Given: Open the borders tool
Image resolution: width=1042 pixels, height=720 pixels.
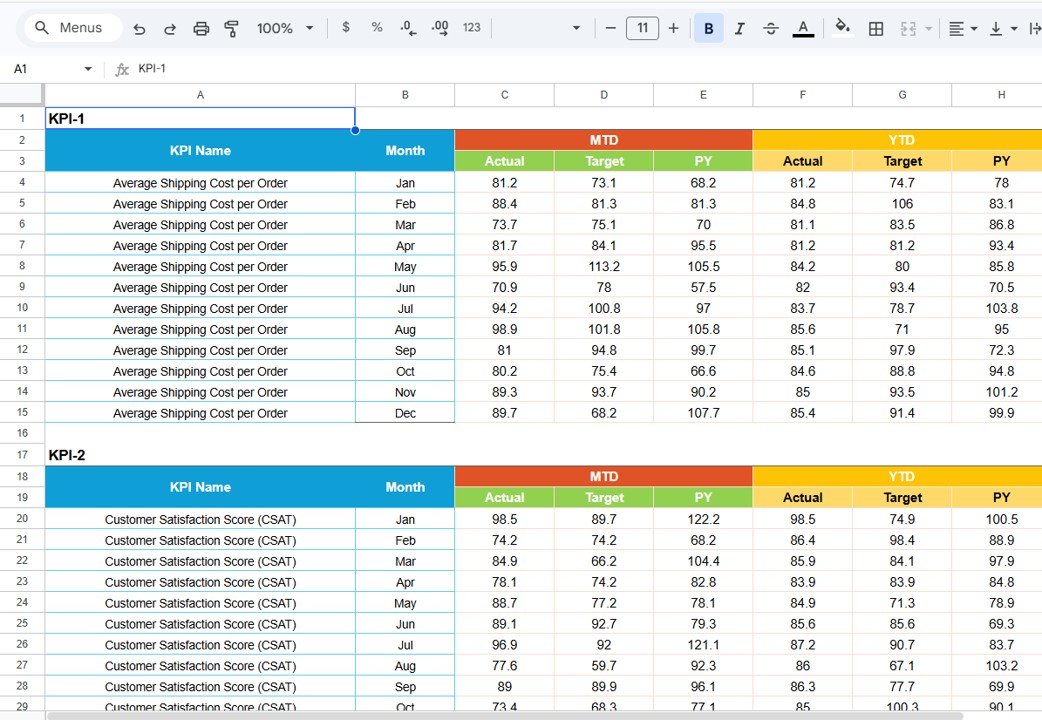Looking at the screenshot, I should click(875, 28).
